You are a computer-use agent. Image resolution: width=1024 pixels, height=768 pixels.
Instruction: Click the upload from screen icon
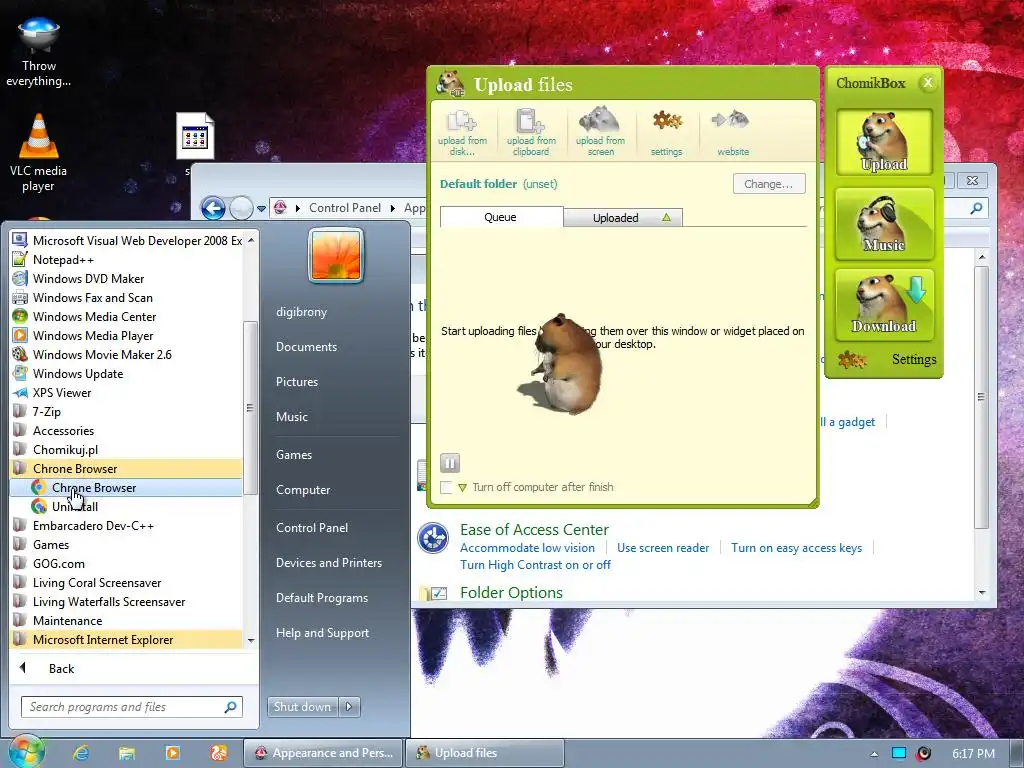[600, 132]
